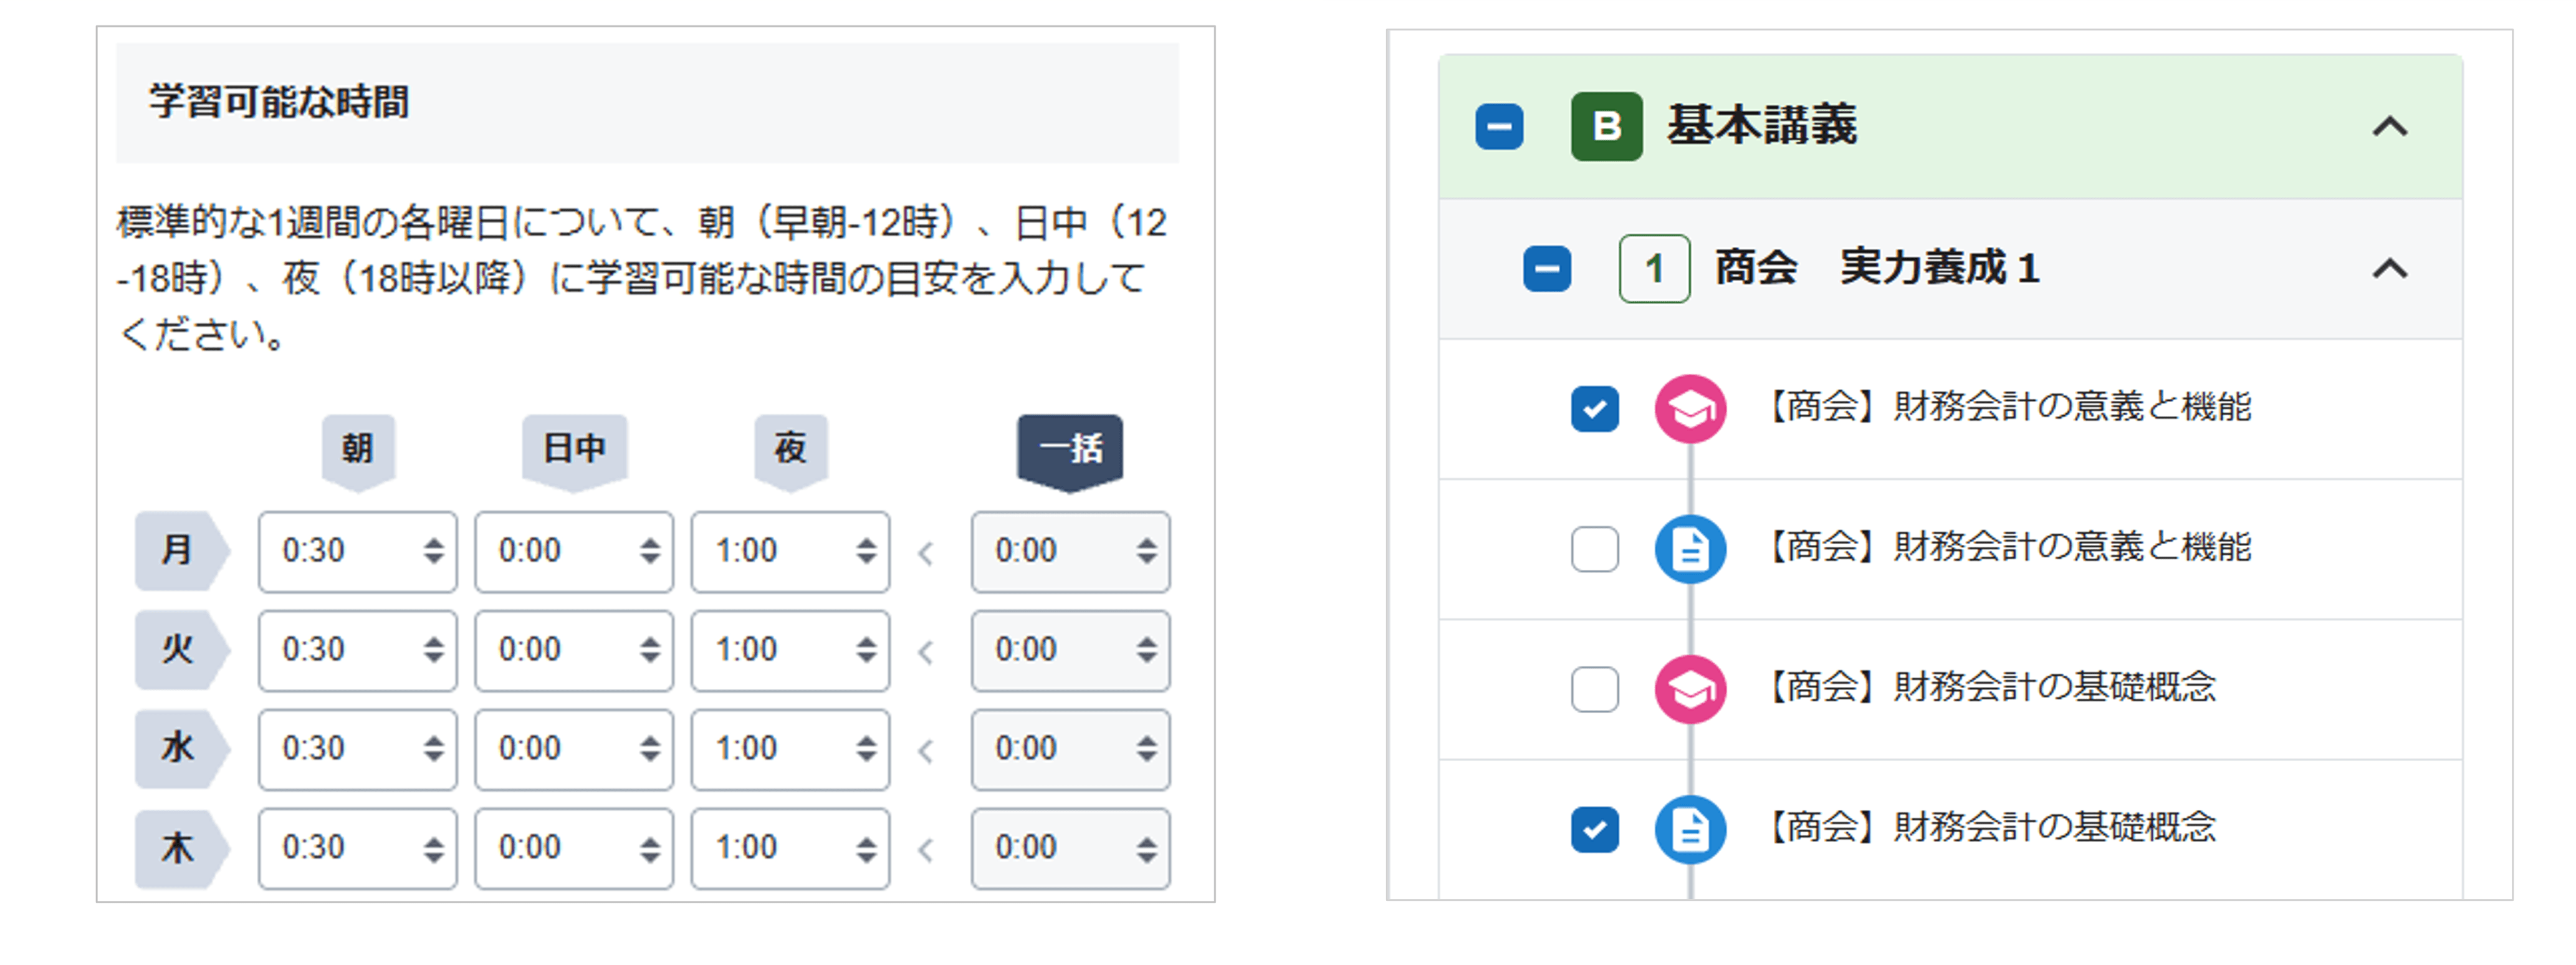Click the 火 daytime time input field
This screenshot has height=965, width=2576.
click(x=555, y=650)
